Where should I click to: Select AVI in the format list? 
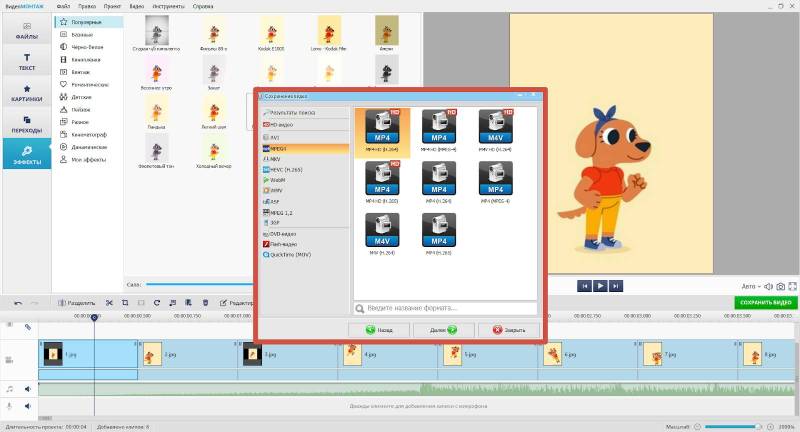[305, 138]
